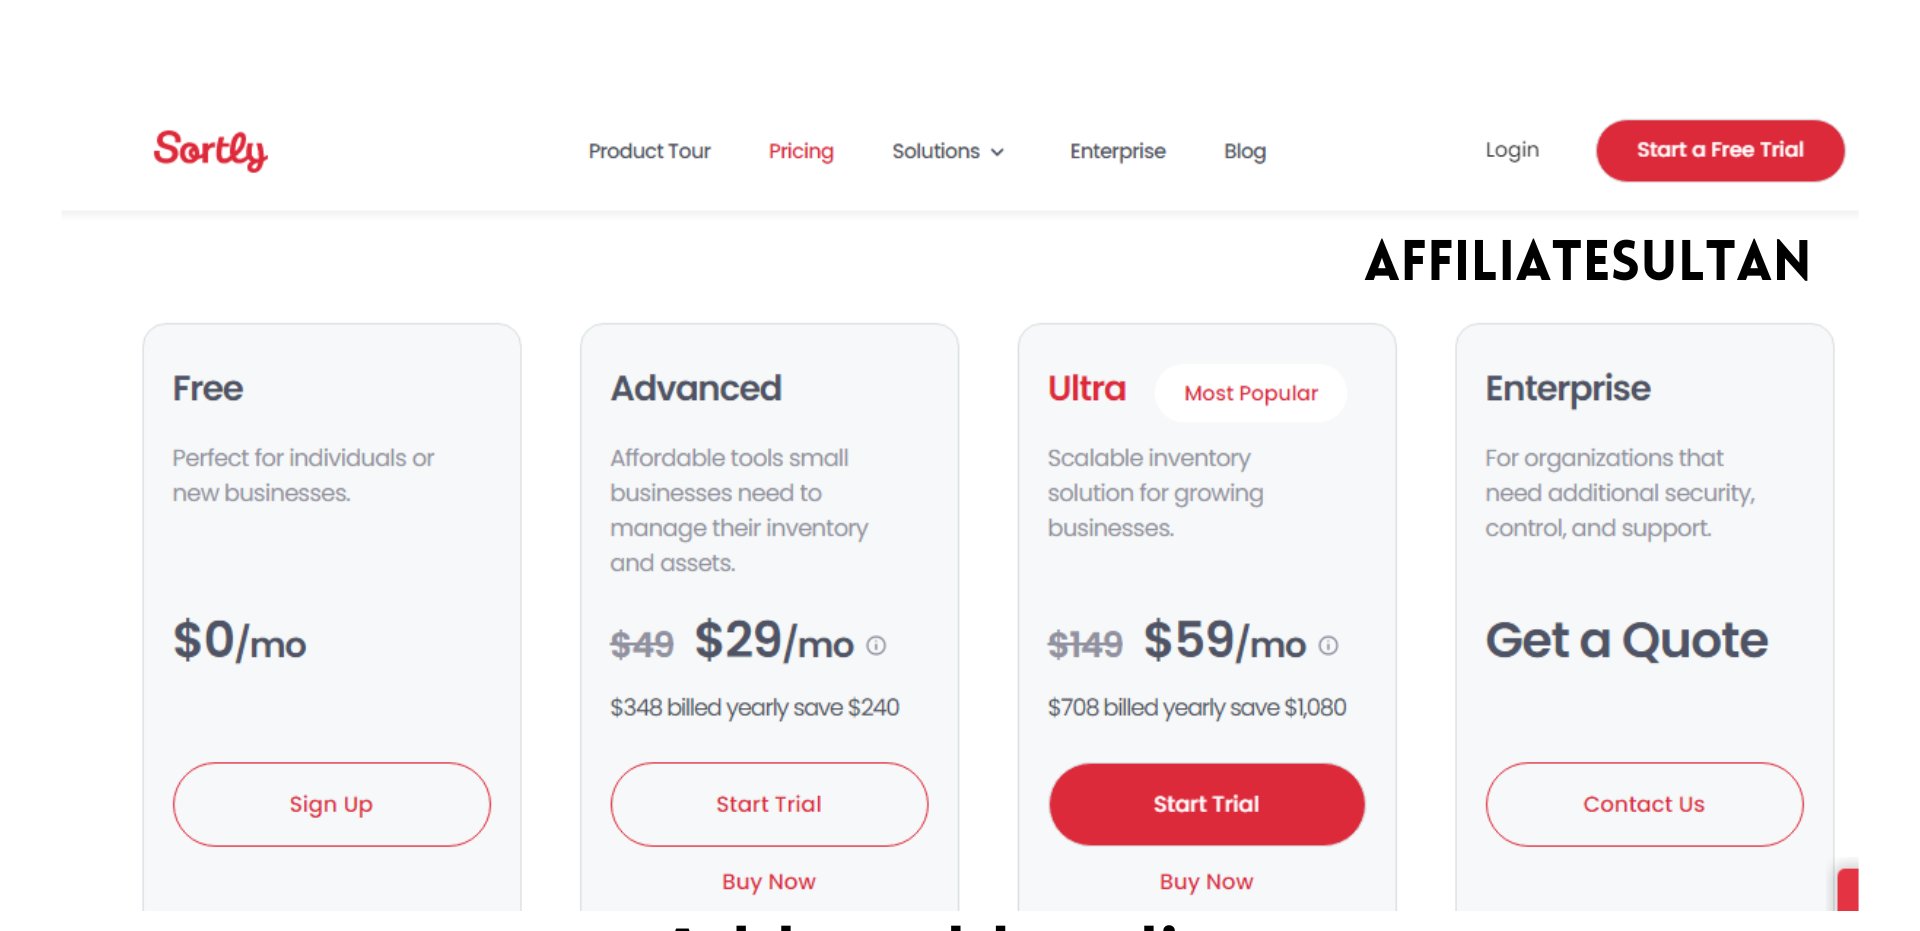1920x931 pixels.
Task: Select the Ultra plan heading
Action: (1087, 388)
